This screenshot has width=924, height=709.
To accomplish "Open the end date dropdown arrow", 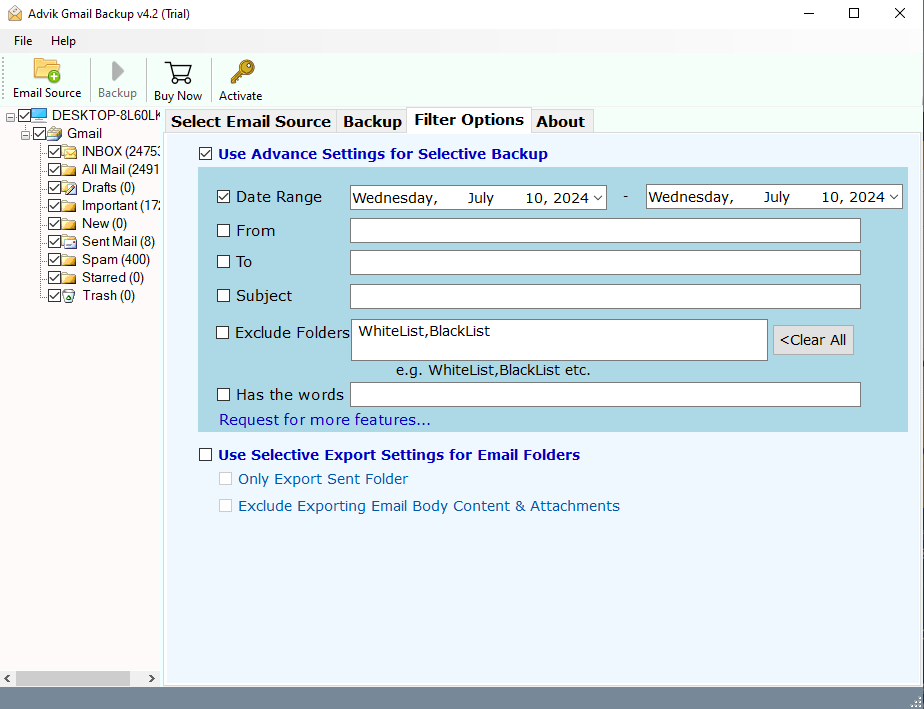I will coord(894,197).
